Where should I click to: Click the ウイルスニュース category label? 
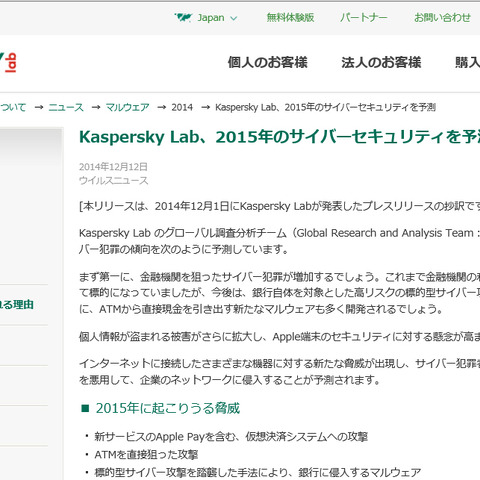pyautogui.click(x=113, y=181)
